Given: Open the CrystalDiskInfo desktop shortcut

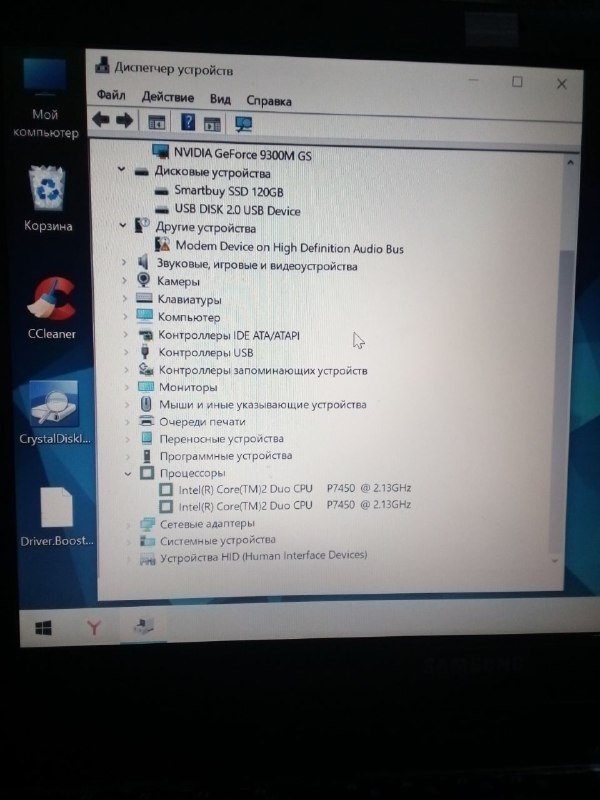Looking at the screenshot, I should pyautogui.click(x=55, y=413).
